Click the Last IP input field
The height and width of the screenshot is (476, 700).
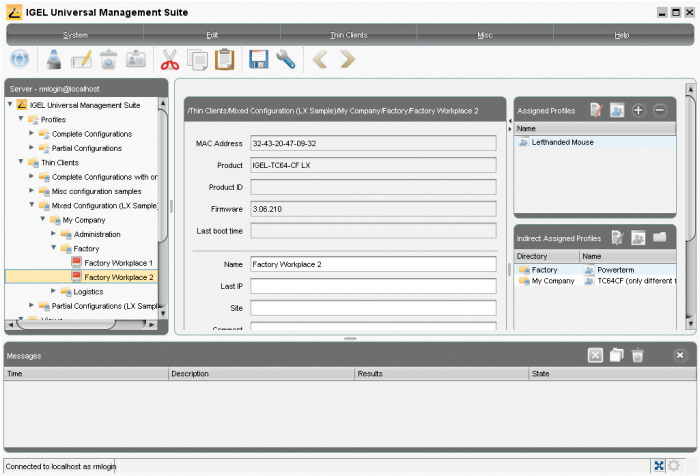point(373,286)
